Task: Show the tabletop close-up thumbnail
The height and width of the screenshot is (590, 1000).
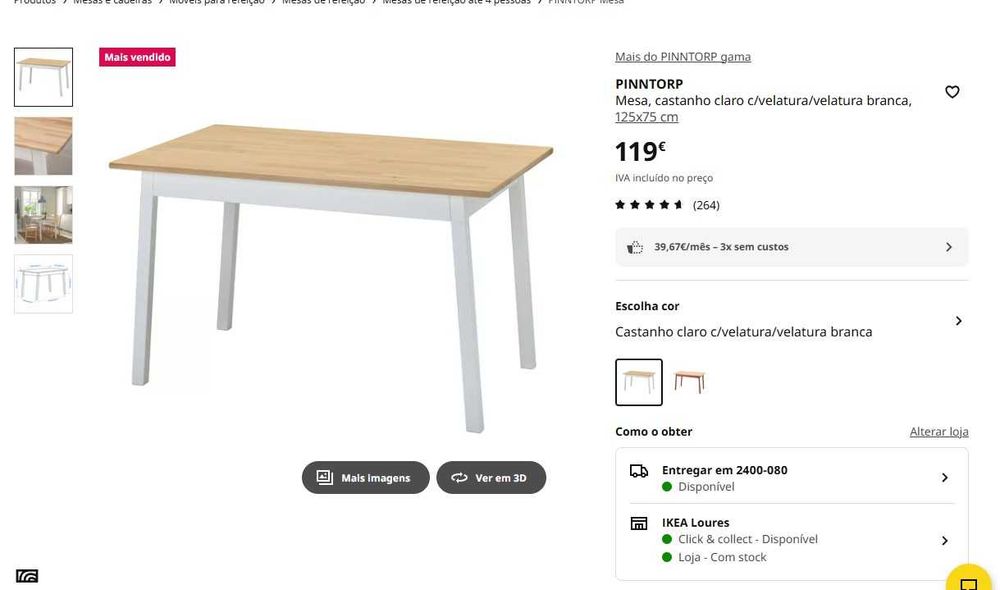Action: 43,146
